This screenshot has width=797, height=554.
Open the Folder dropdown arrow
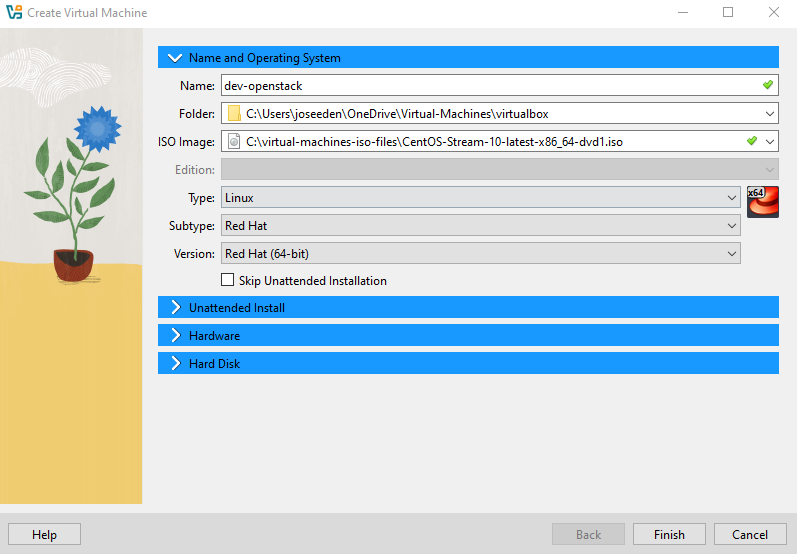pos(768,114)
